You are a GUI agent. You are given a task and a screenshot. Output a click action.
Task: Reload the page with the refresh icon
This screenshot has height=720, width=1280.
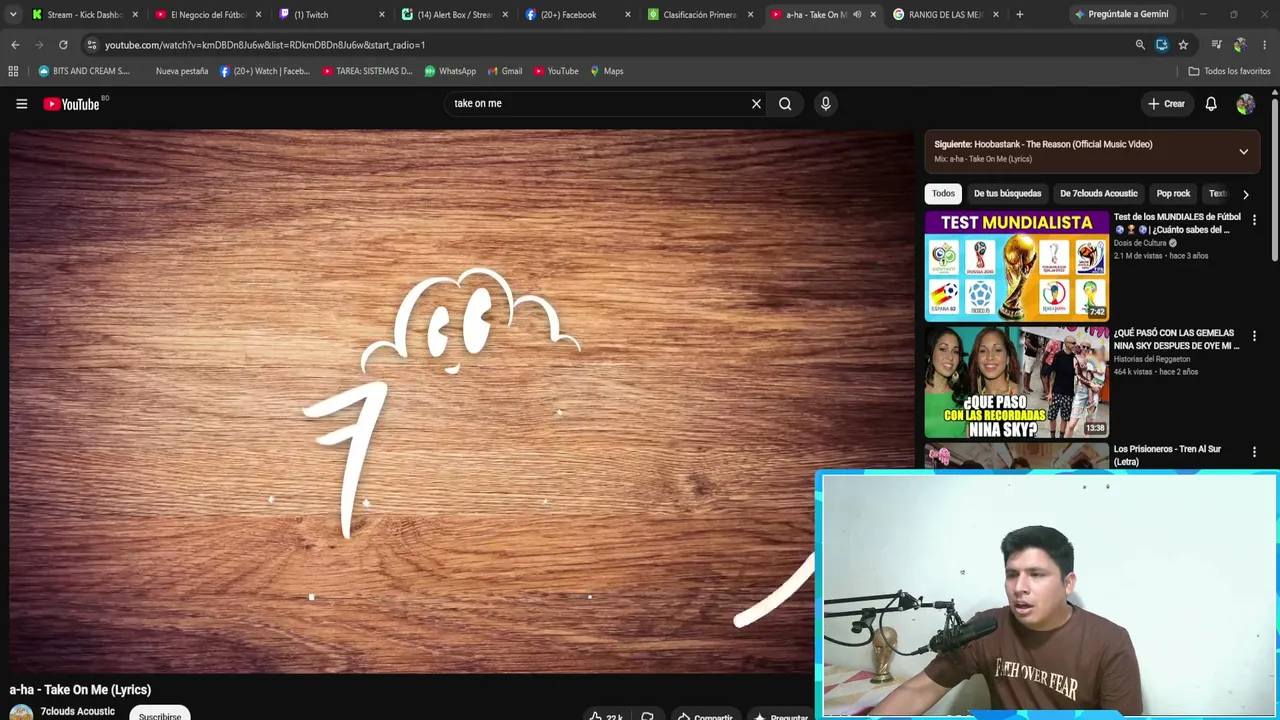[63, 45]
